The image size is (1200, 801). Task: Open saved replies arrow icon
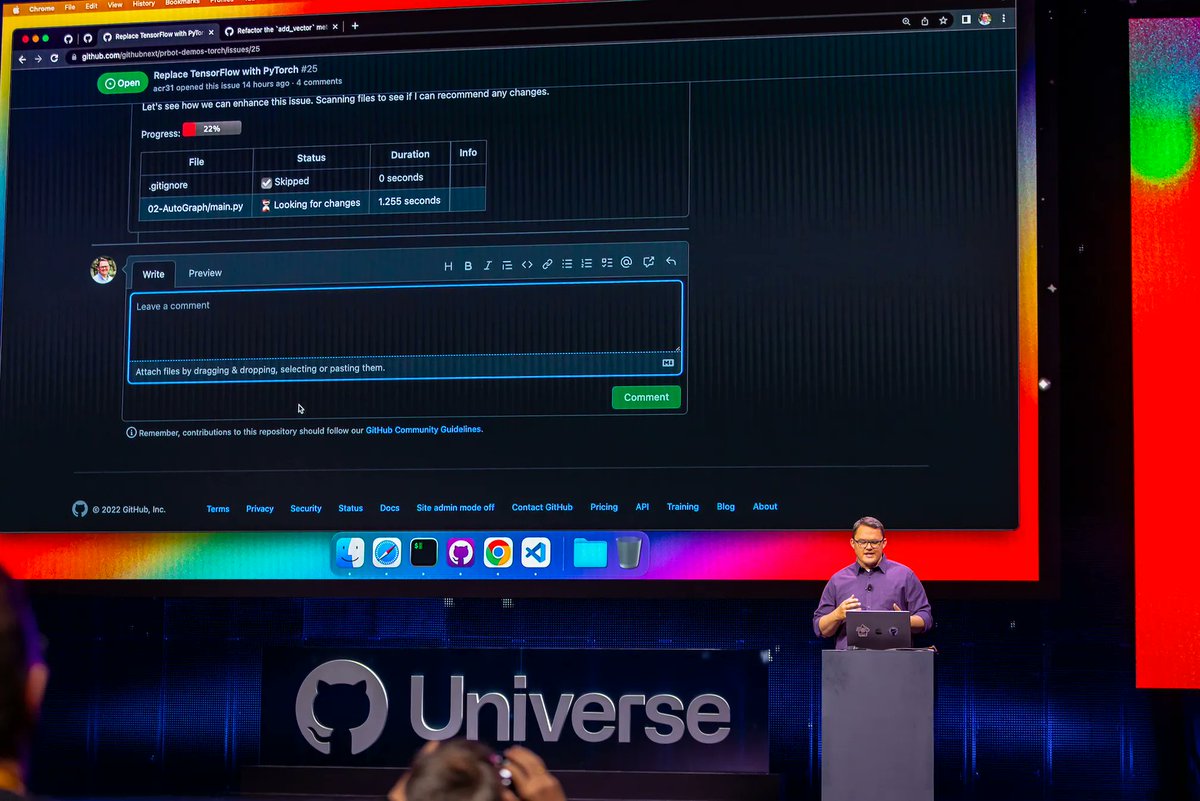(671, 262)
